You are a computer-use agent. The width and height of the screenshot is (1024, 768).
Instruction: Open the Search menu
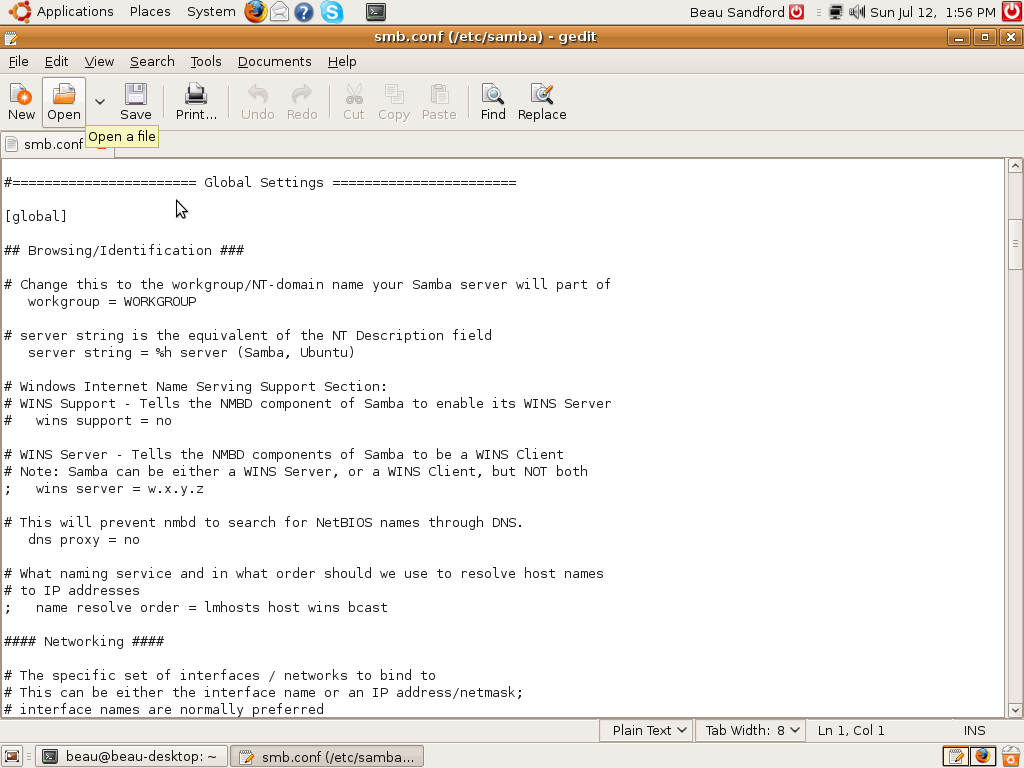152,61
